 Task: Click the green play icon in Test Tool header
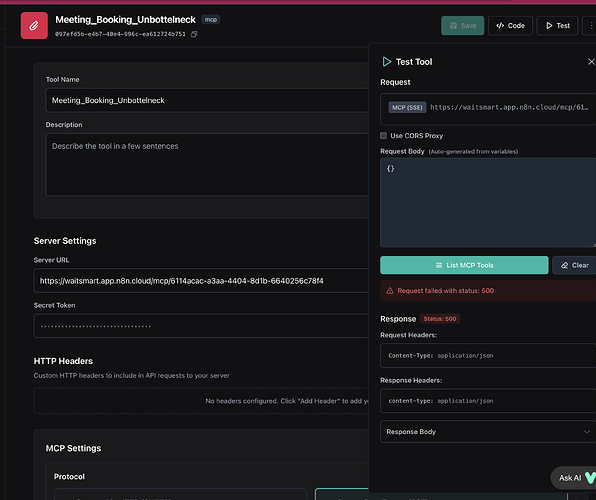point(387,62)
